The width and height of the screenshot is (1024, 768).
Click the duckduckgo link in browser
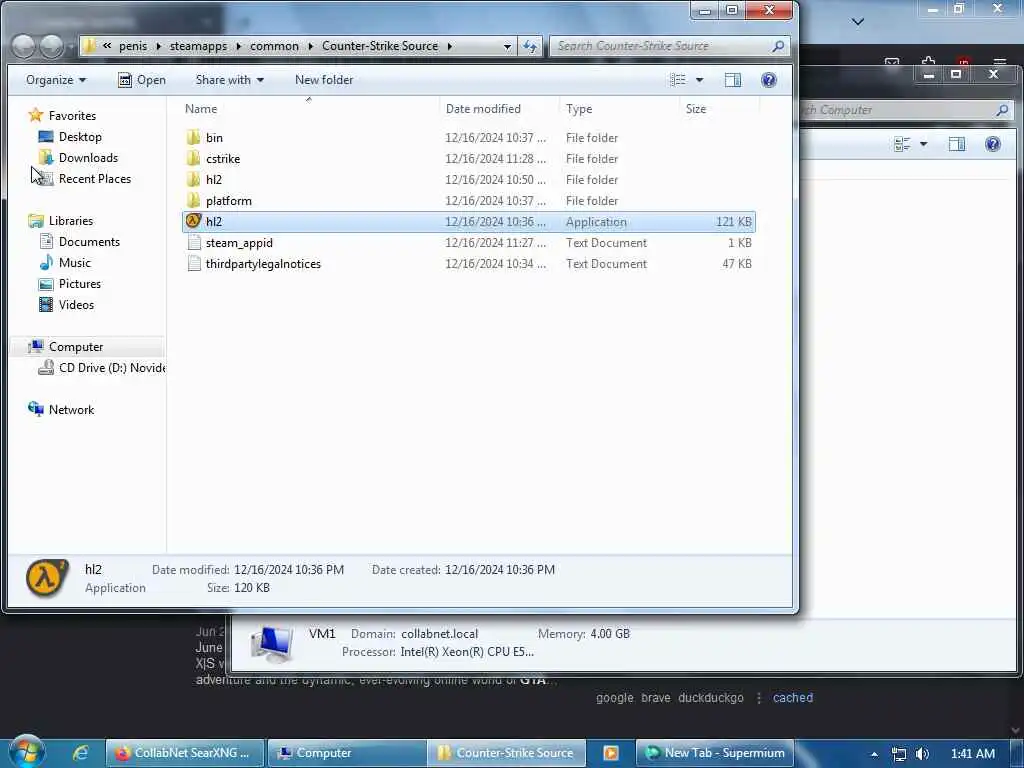711,697
